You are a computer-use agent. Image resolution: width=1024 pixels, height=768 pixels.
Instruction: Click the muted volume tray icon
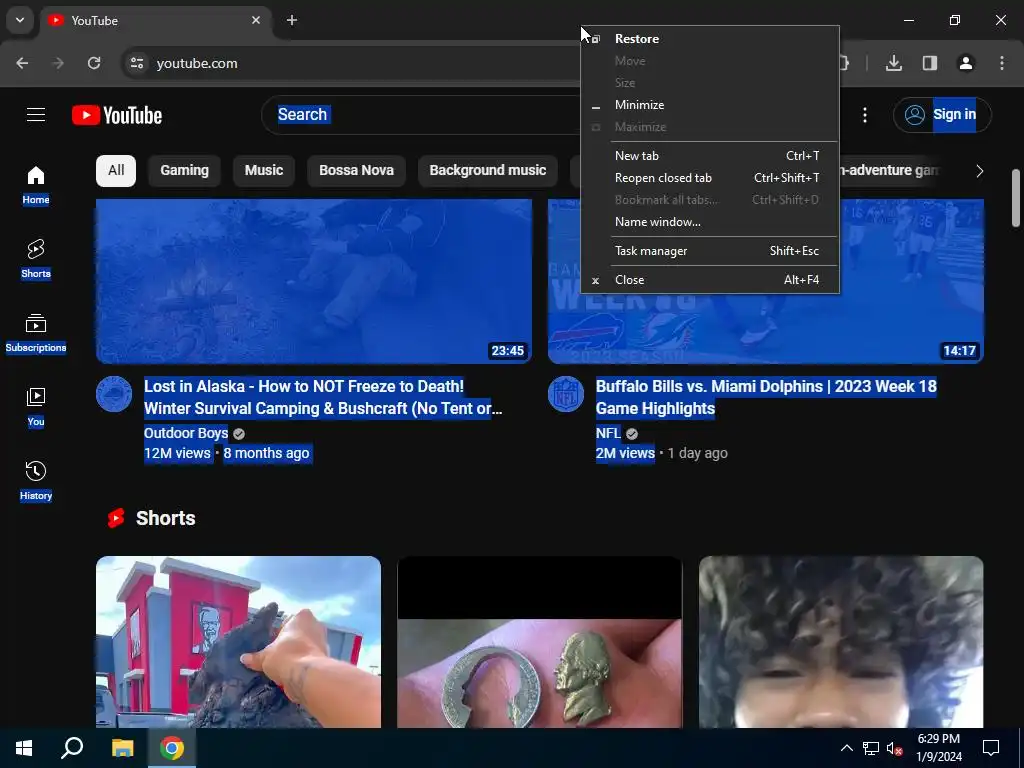click(894, 748)
